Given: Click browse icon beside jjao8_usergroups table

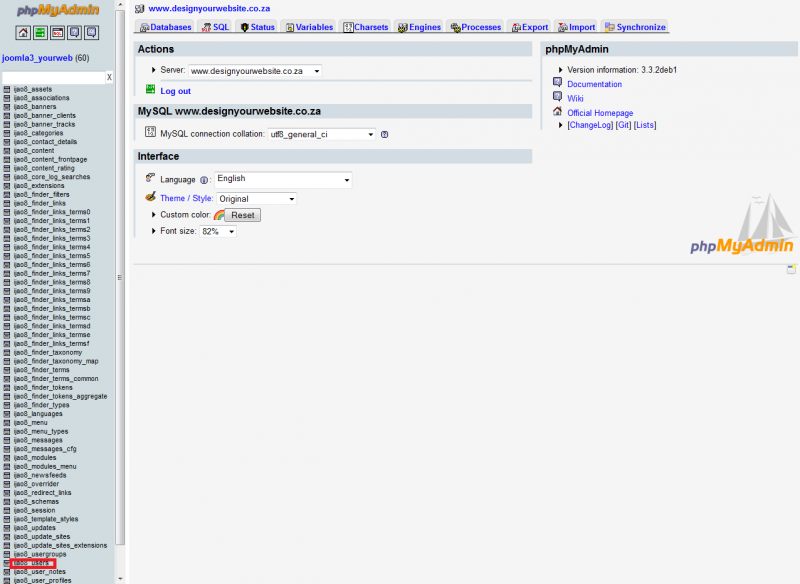Looking at the screenshot, I should (x=7, y=554).
